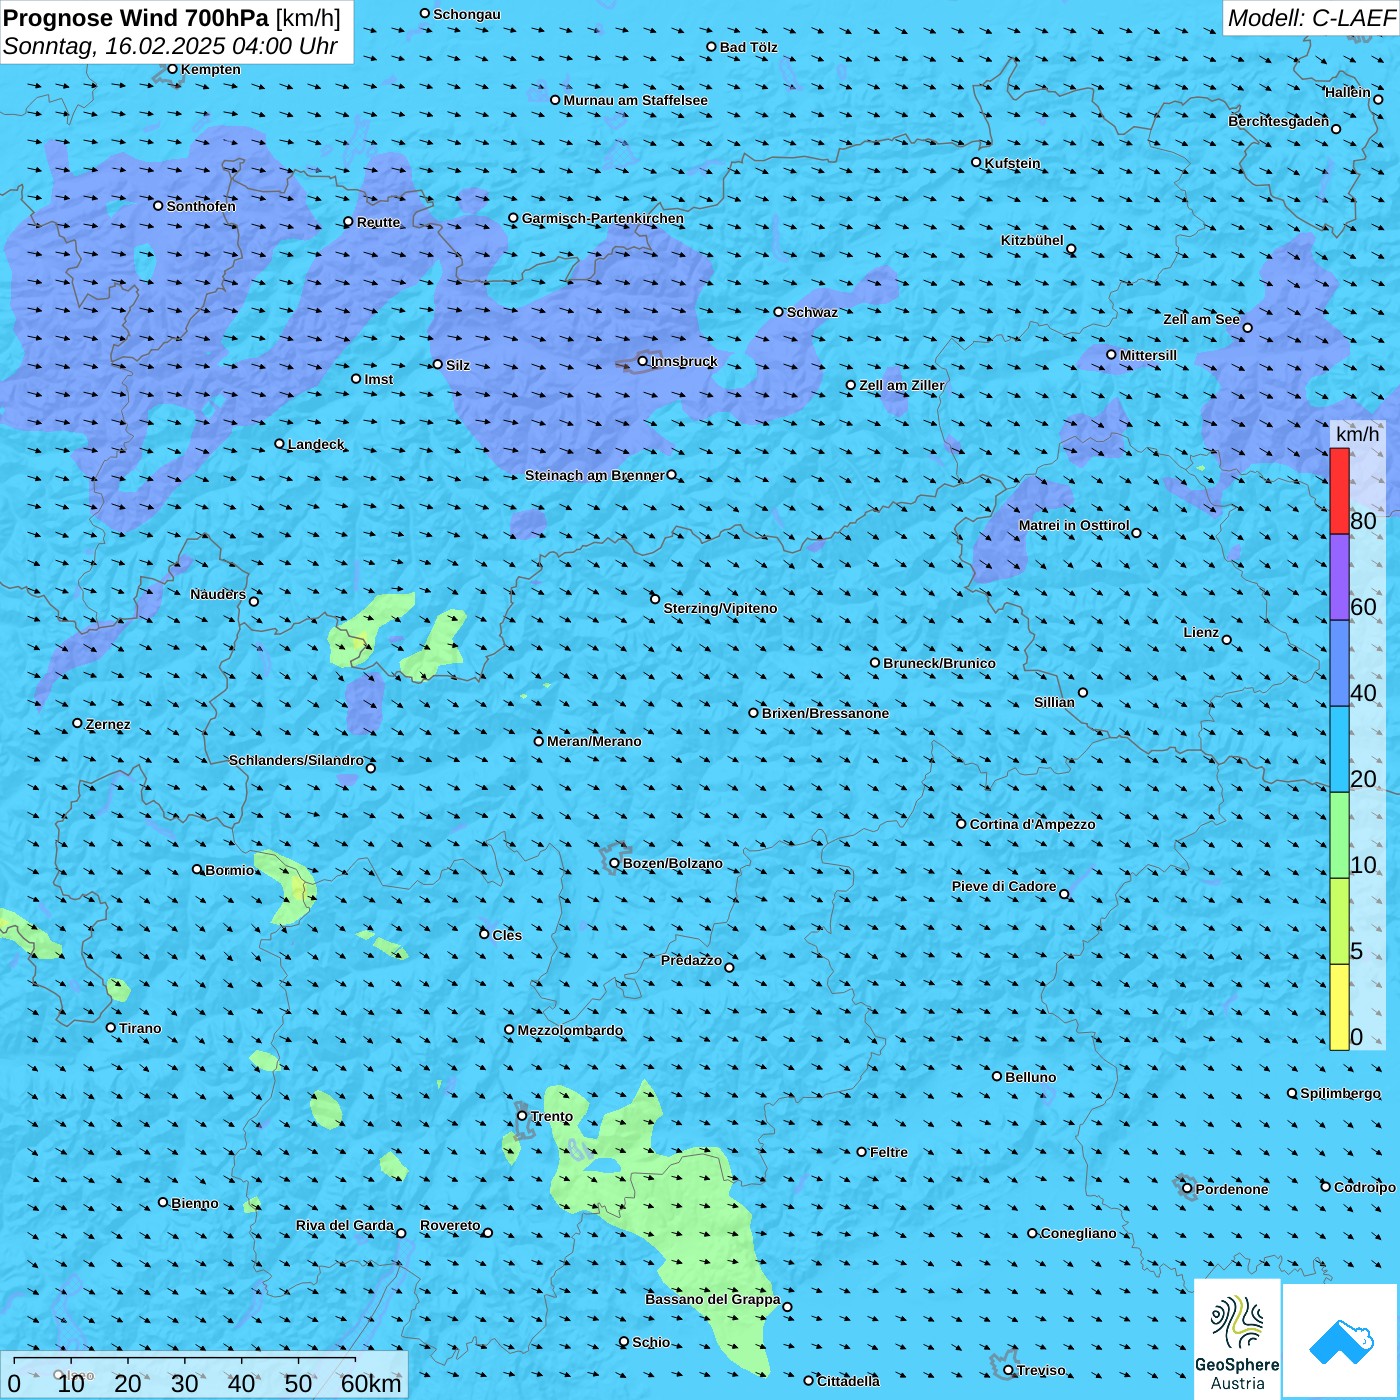Click the 'Bienno' label
The height and width of the screenshot is (1400, 1400).
[195, 1203]
